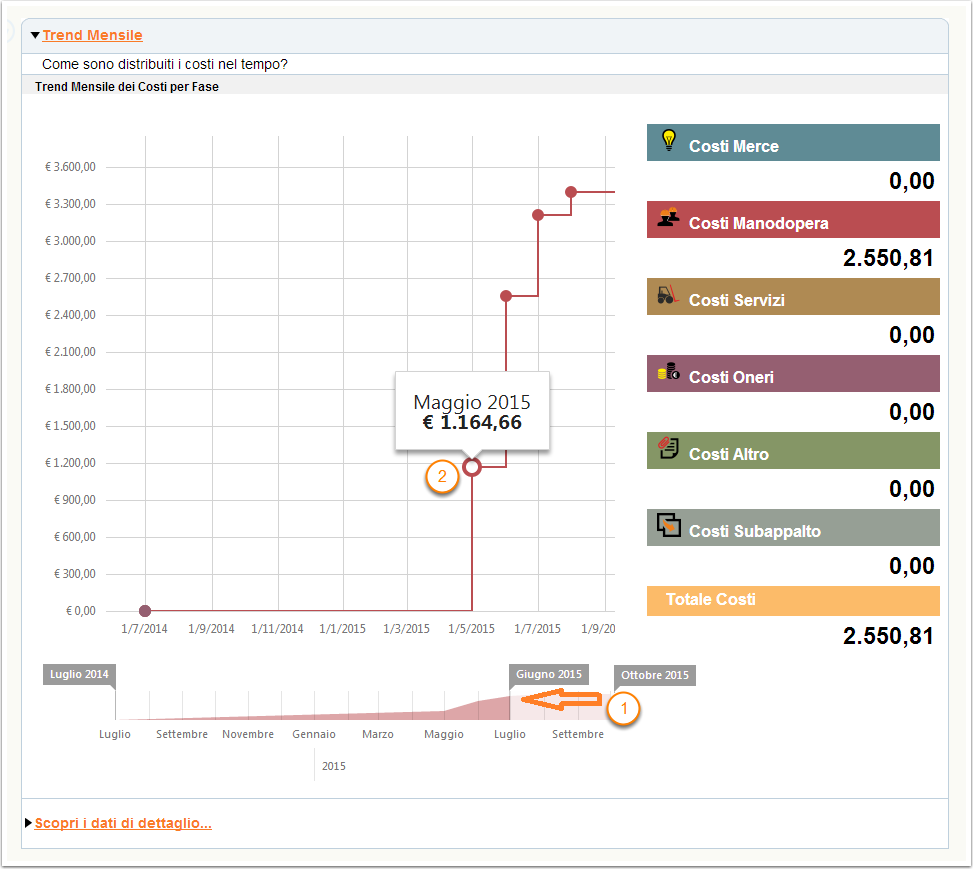Image resolution: width=973 pixels, height=869 pixels.
Task: Select the Costi Manodopera legend bar
Action: [793, 220]
